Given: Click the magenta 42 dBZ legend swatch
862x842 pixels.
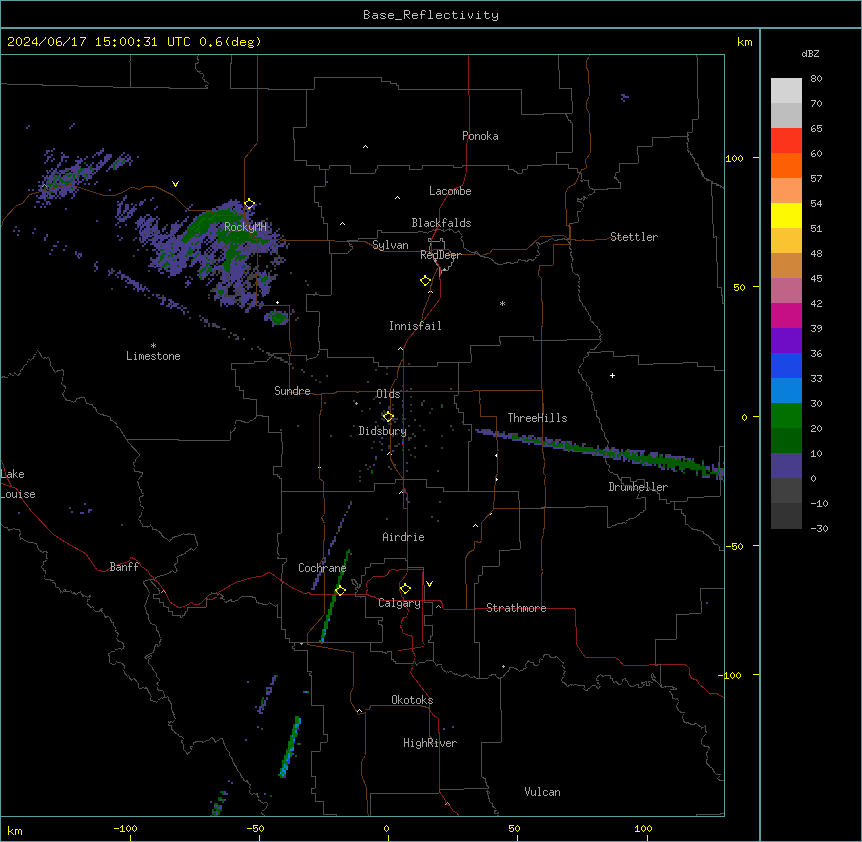Looking at the screenshot, I should (786, 315).
